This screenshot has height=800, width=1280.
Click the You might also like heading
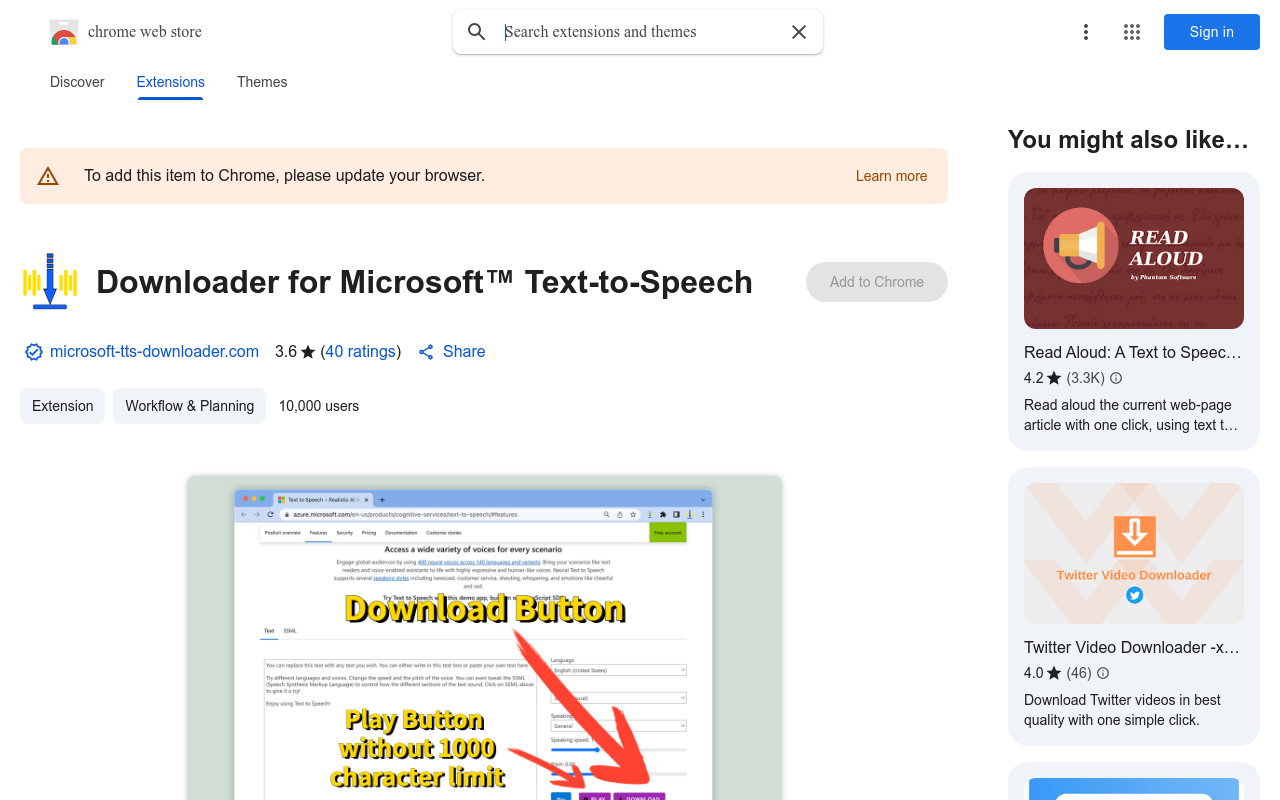[1128, 140]
